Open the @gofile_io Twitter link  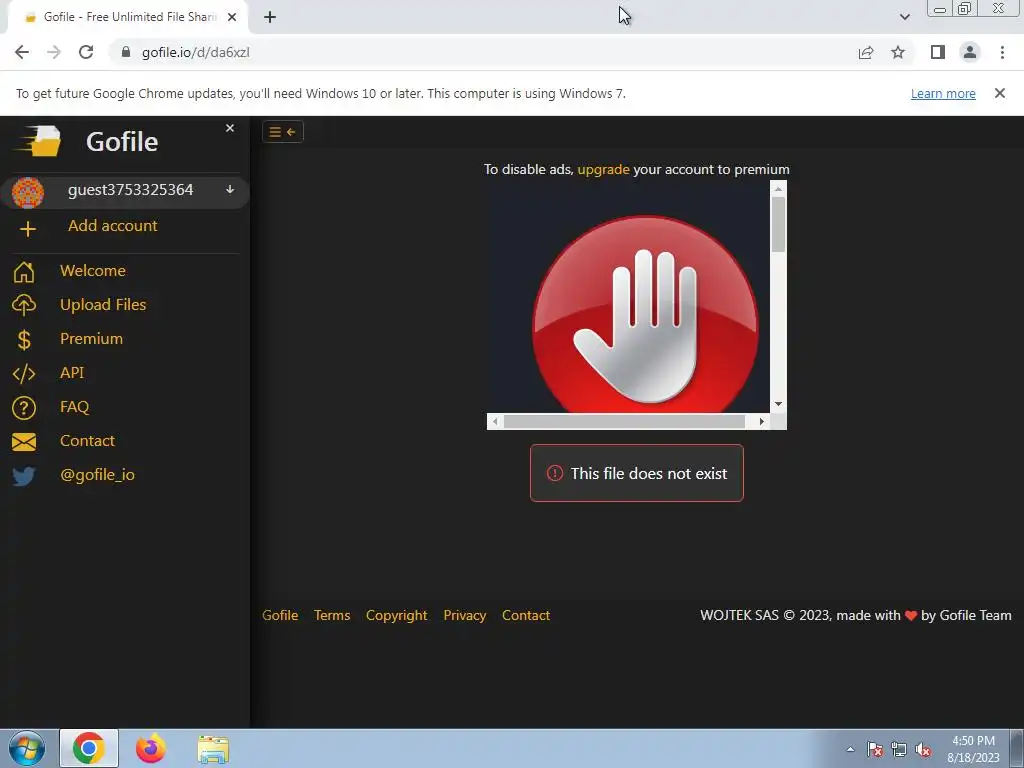tap(97, 475)
